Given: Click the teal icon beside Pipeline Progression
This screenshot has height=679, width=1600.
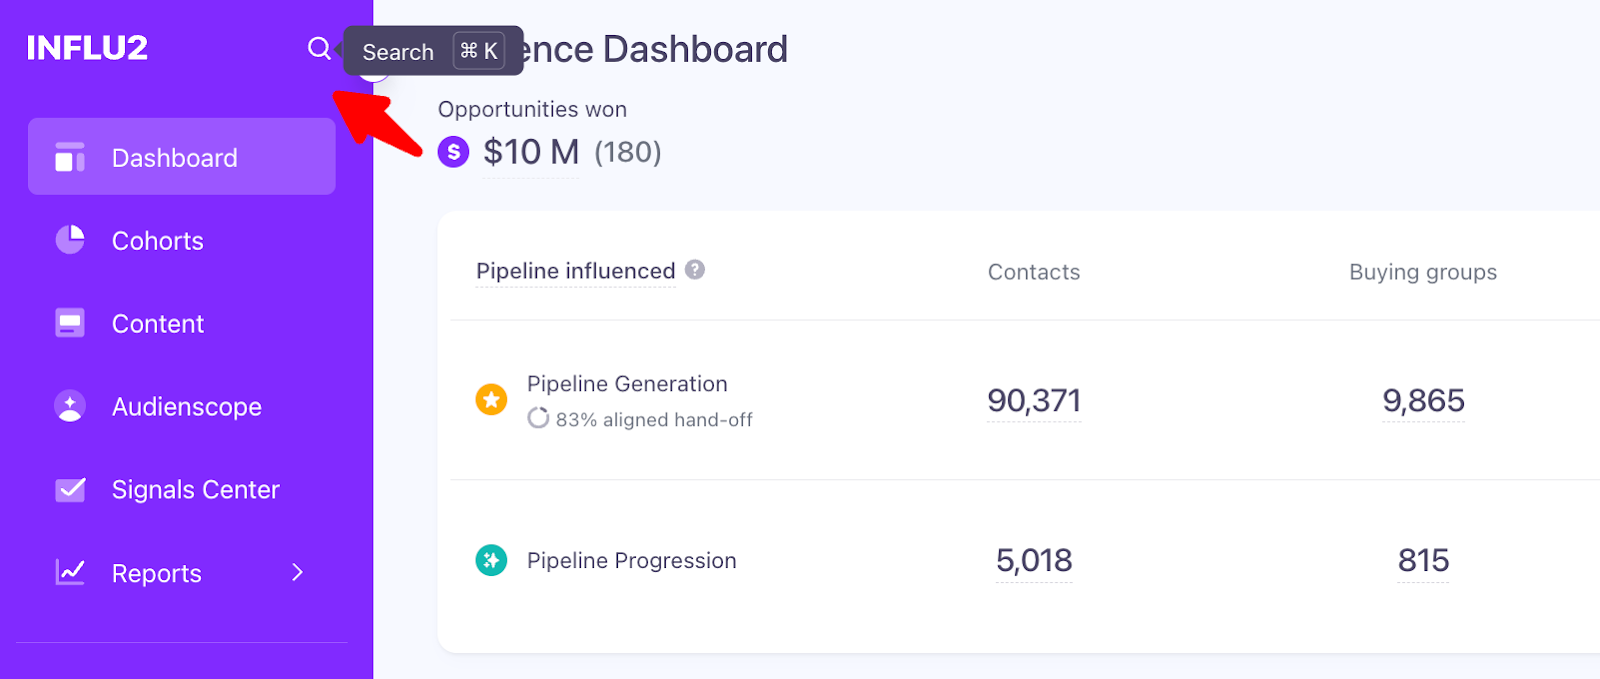Looking at the screenshot, I should (491, 561).
